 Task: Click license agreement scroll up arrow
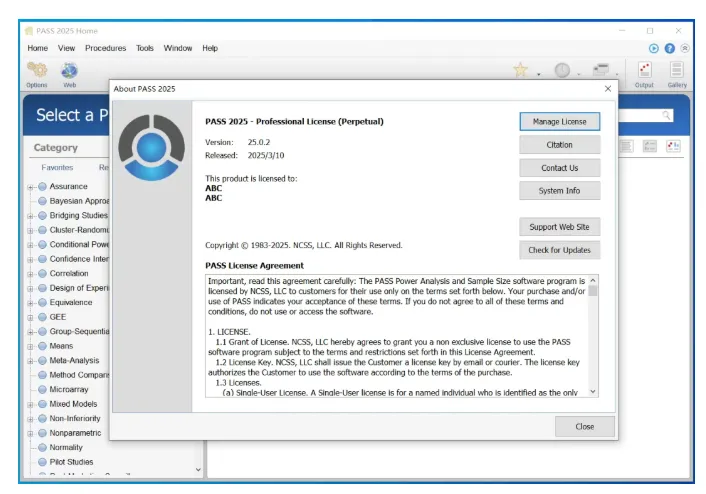click(x=593, y=280)
